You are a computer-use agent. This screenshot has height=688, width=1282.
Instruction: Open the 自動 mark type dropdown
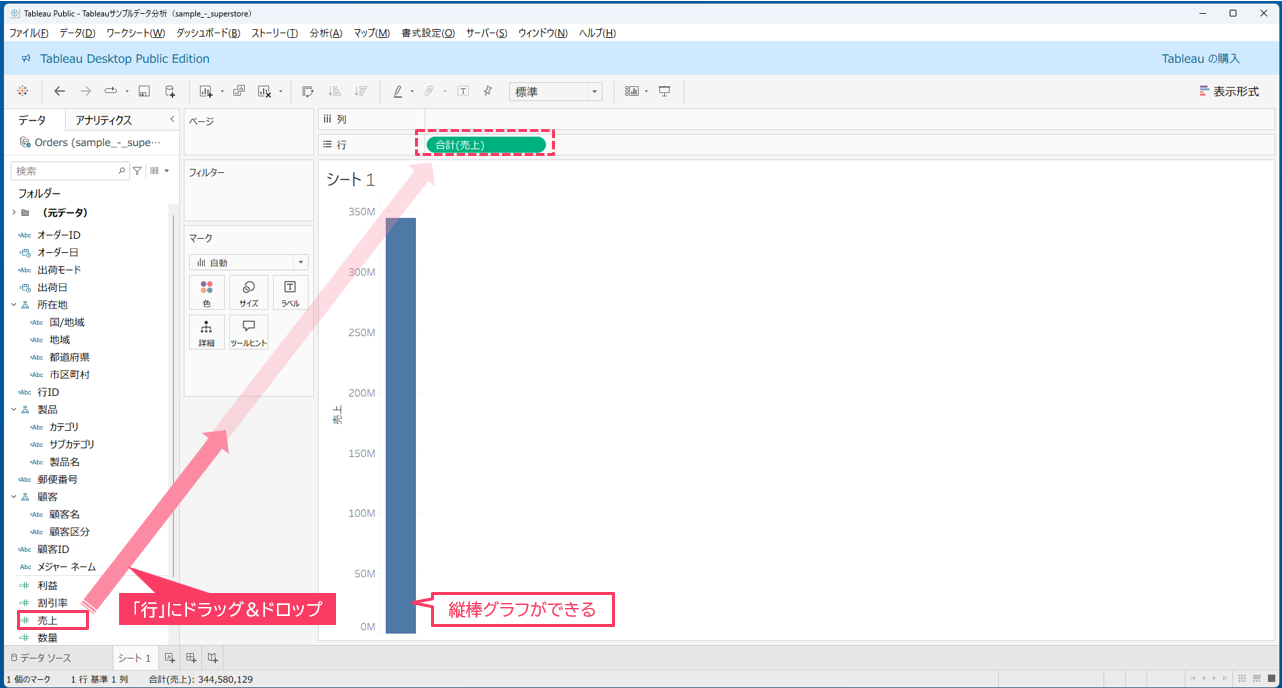[x=249, y=262]
